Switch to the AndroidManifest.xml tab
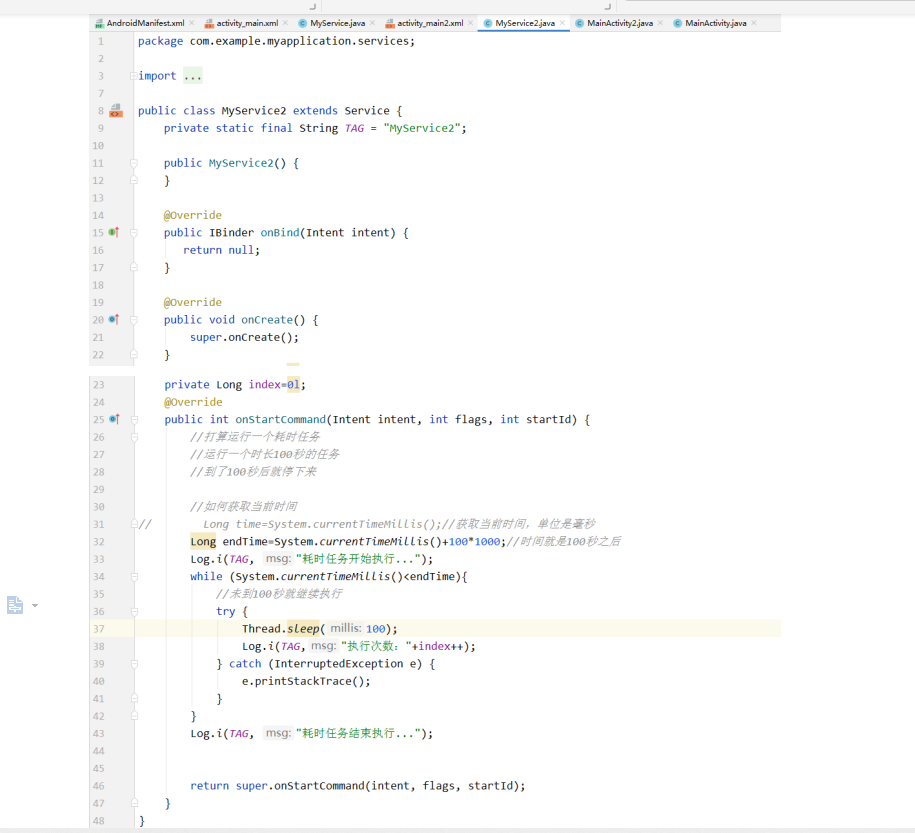The height and width of the screenshot is (833, 915). (145, 23)
